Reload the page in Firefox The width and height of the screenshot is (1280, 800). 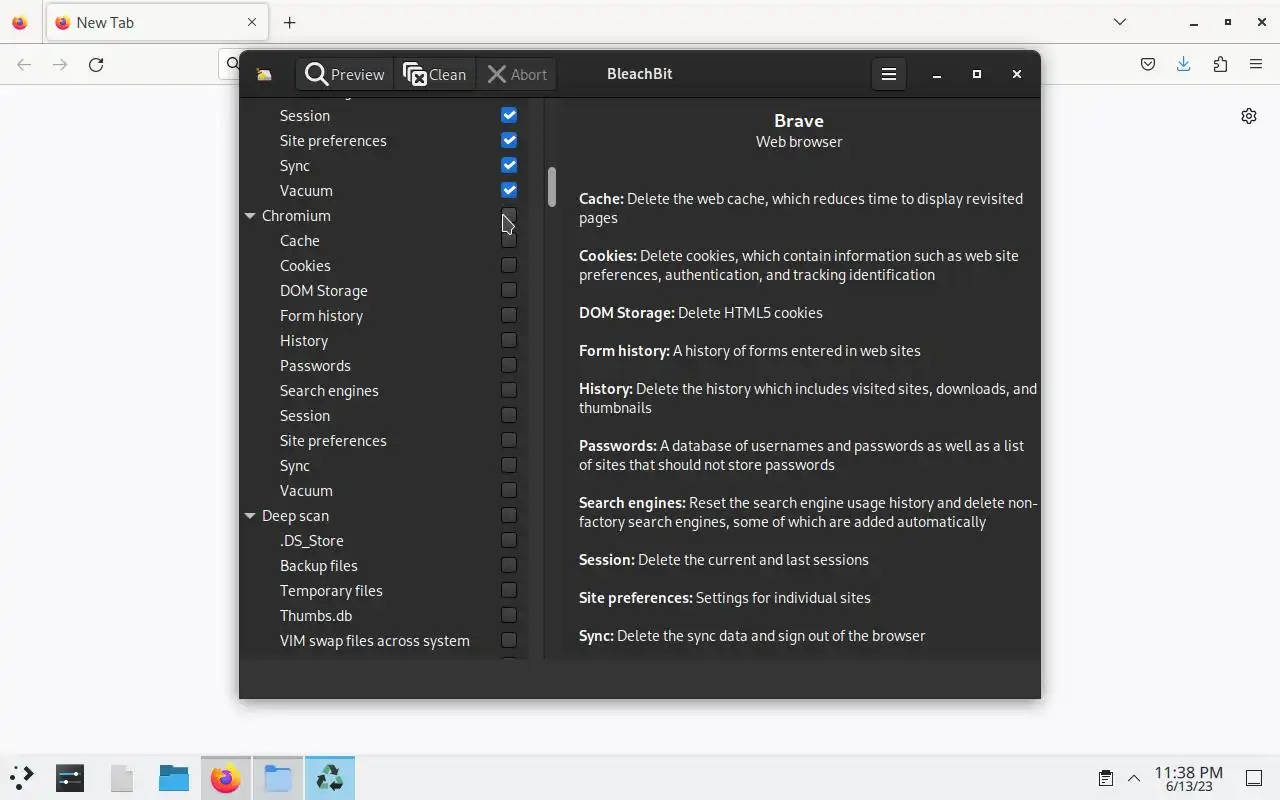pos(96,65)
